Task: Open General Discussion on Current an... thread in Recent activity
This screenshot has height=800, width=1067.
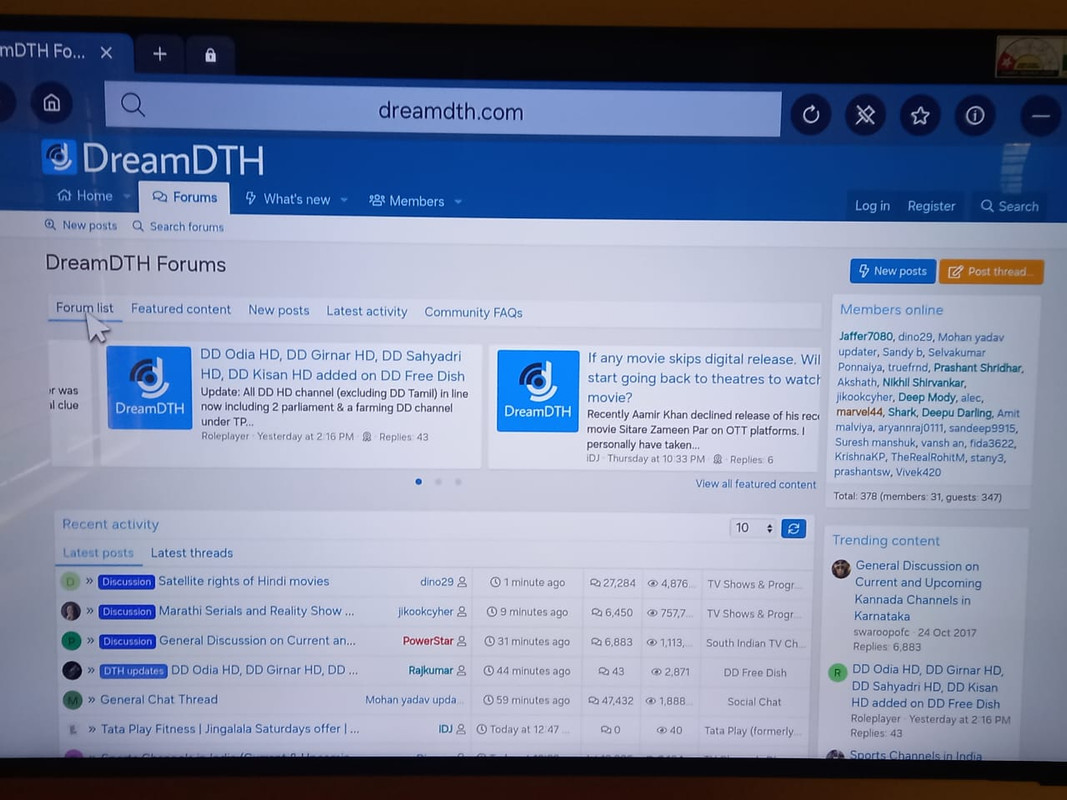Action: (257, 640)
